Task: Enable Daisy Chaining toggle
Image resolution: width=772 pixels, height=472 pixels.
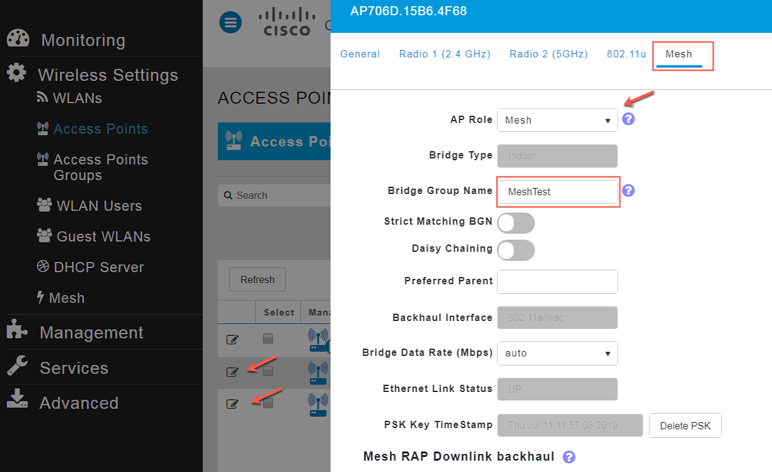Action: pyautogui.click(x=515, y=249)
